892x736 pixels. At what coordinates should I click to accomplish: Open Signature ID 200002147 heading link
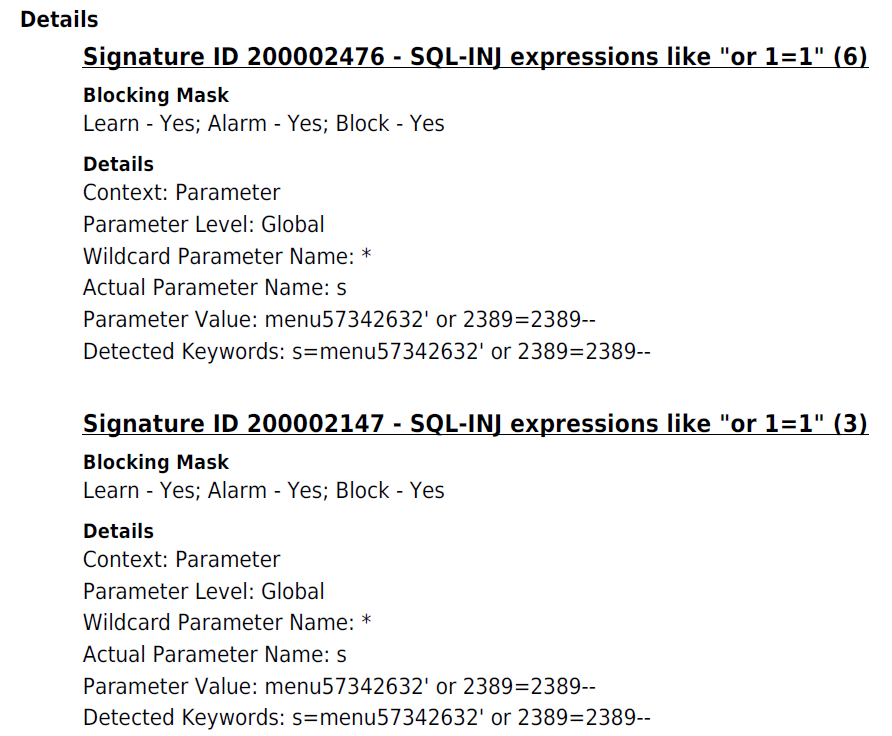click(475, 424)
